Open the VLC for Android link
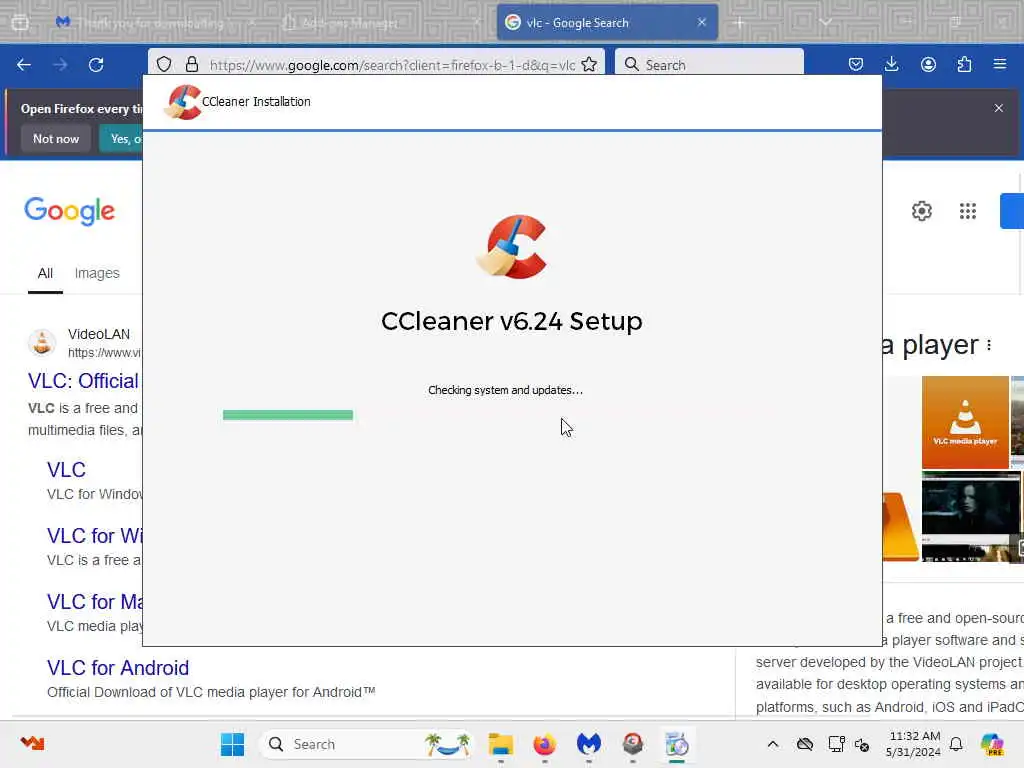This screenshot has width=1024, height=768. pyautogui.click(x=118, y=667)
